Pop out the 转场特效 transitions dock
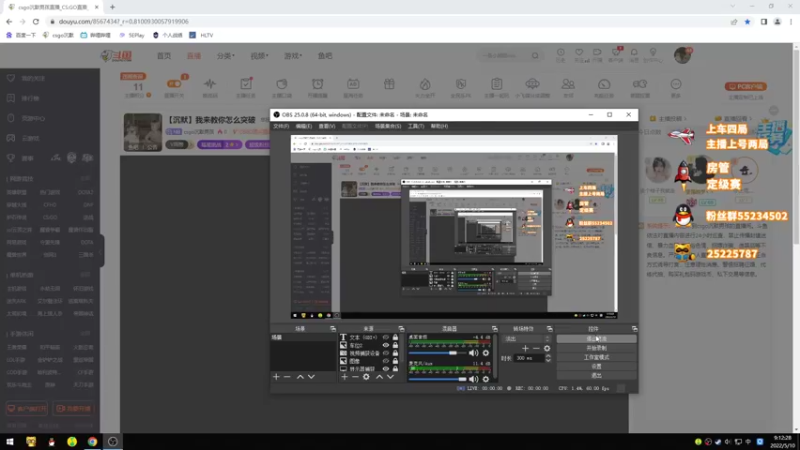The image size is (800, 450). tap(549, 329)
